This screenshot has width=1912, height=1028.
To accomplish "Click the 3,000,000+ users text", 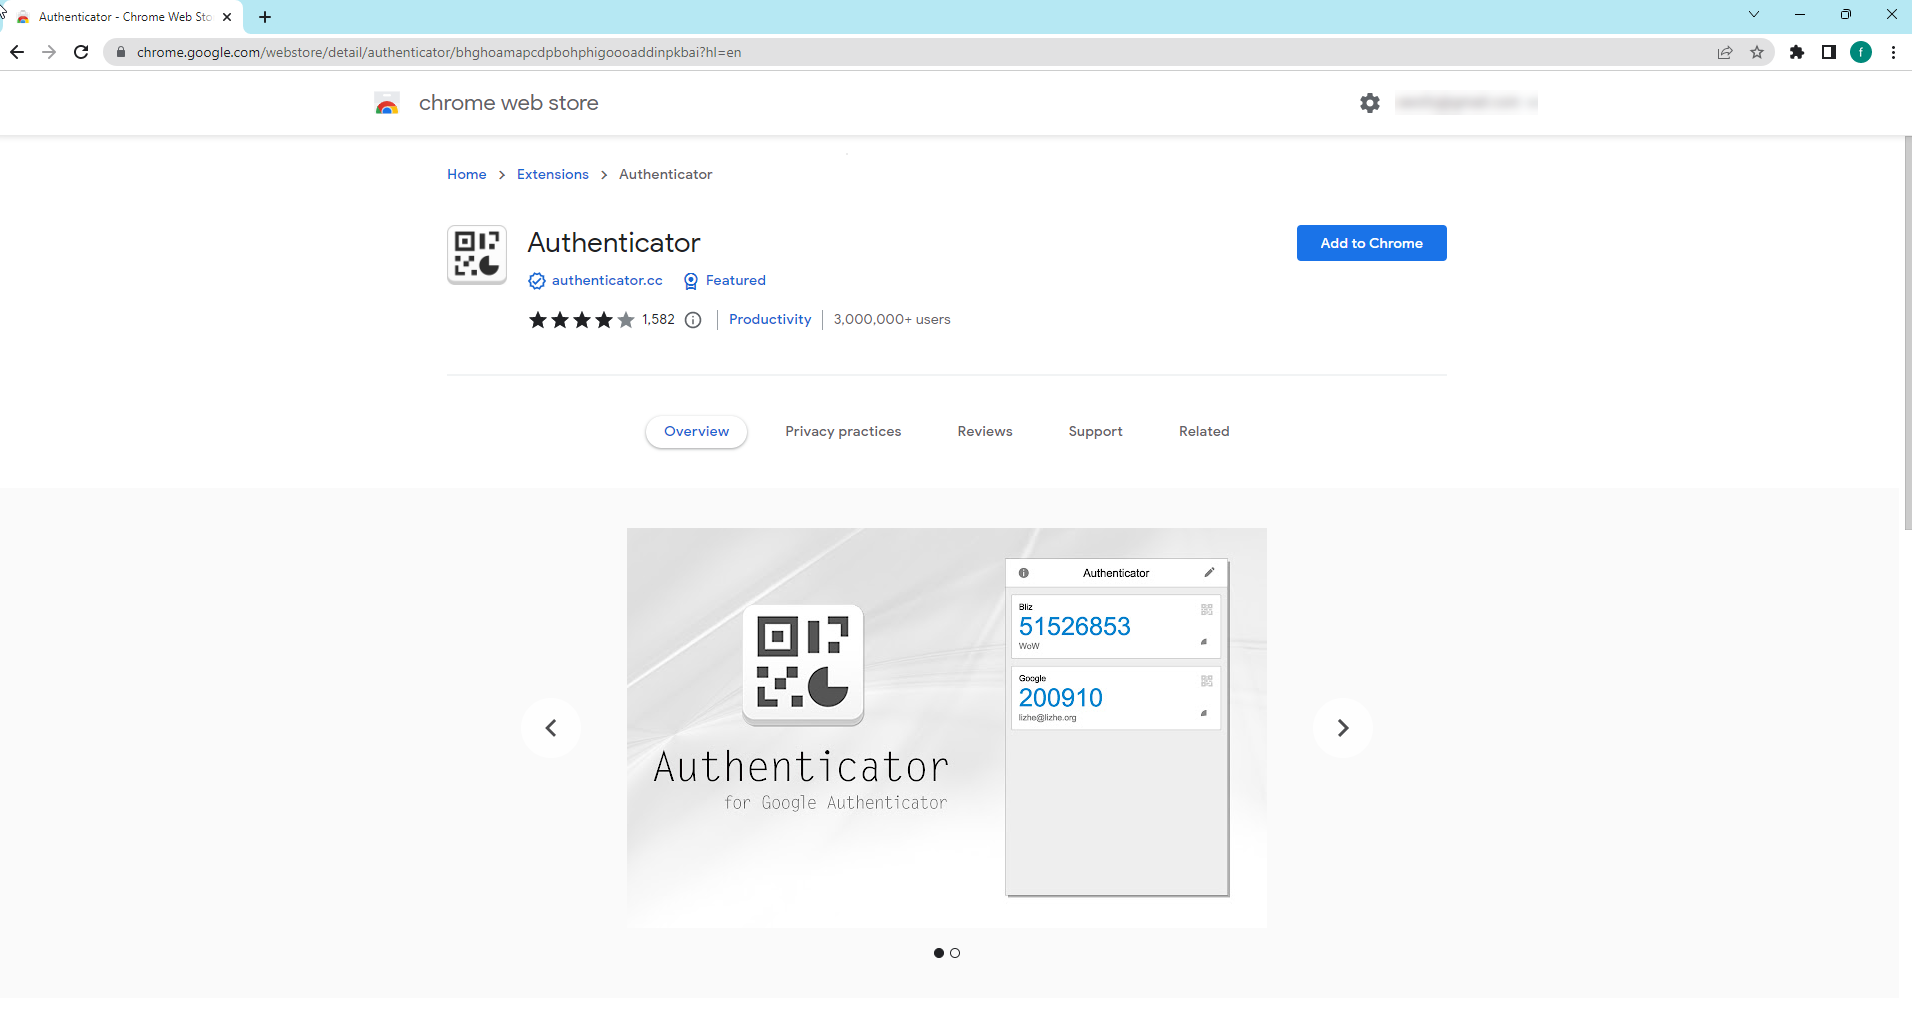I will [892, 320].
